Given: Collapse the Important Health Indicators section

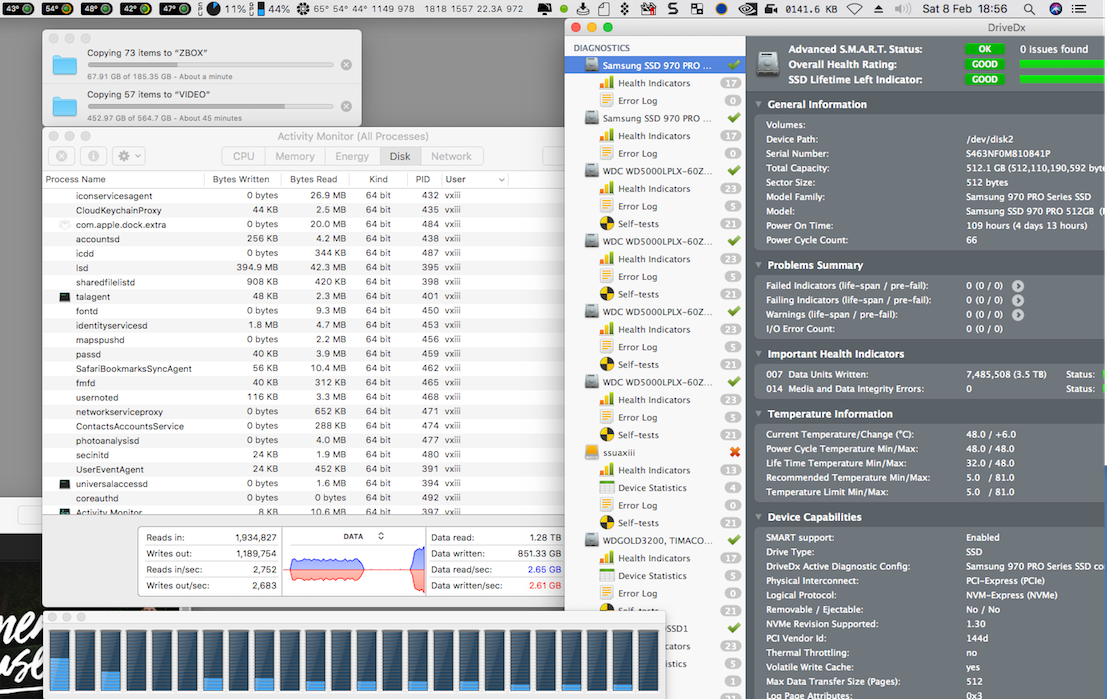Looking at the screenshot, I should click(759, 354).
